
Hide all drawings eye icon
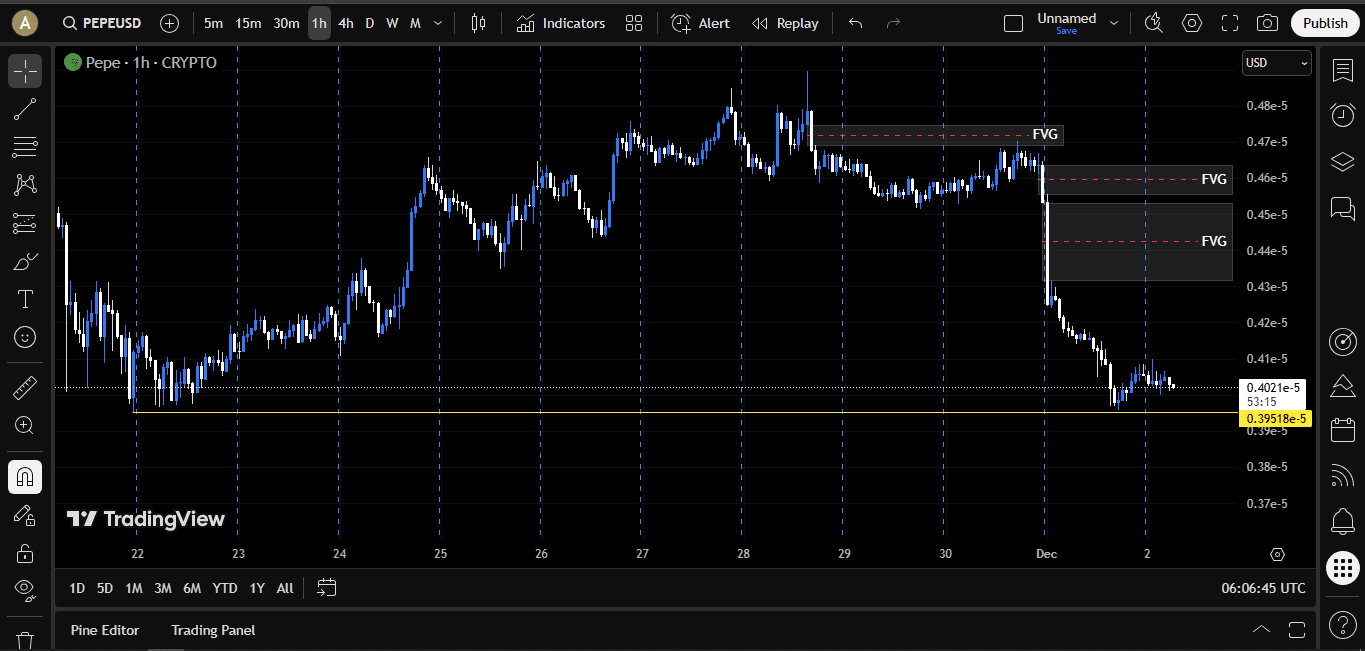coord(25,590)
